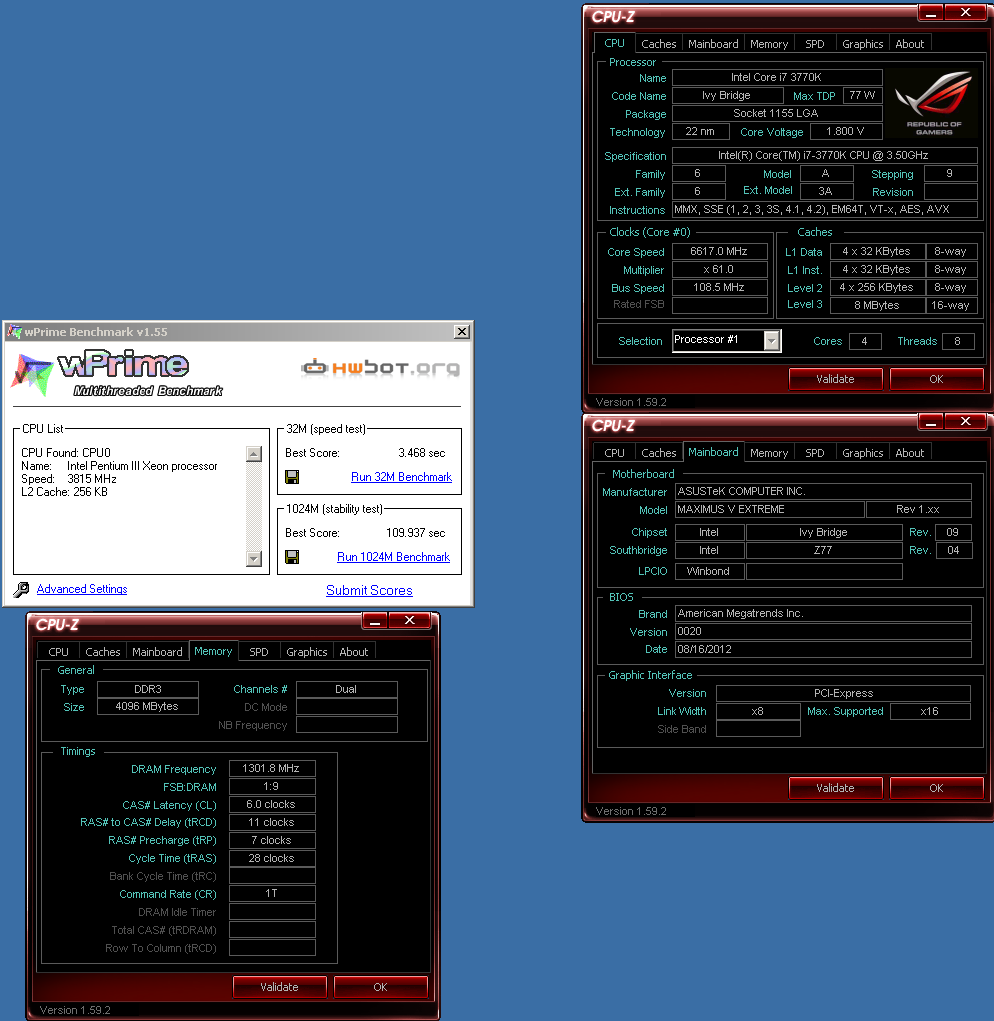This screenshot has height=1021, width=994.
Task: Click OK in the CPU-Z Memory window
Action: 380,987
